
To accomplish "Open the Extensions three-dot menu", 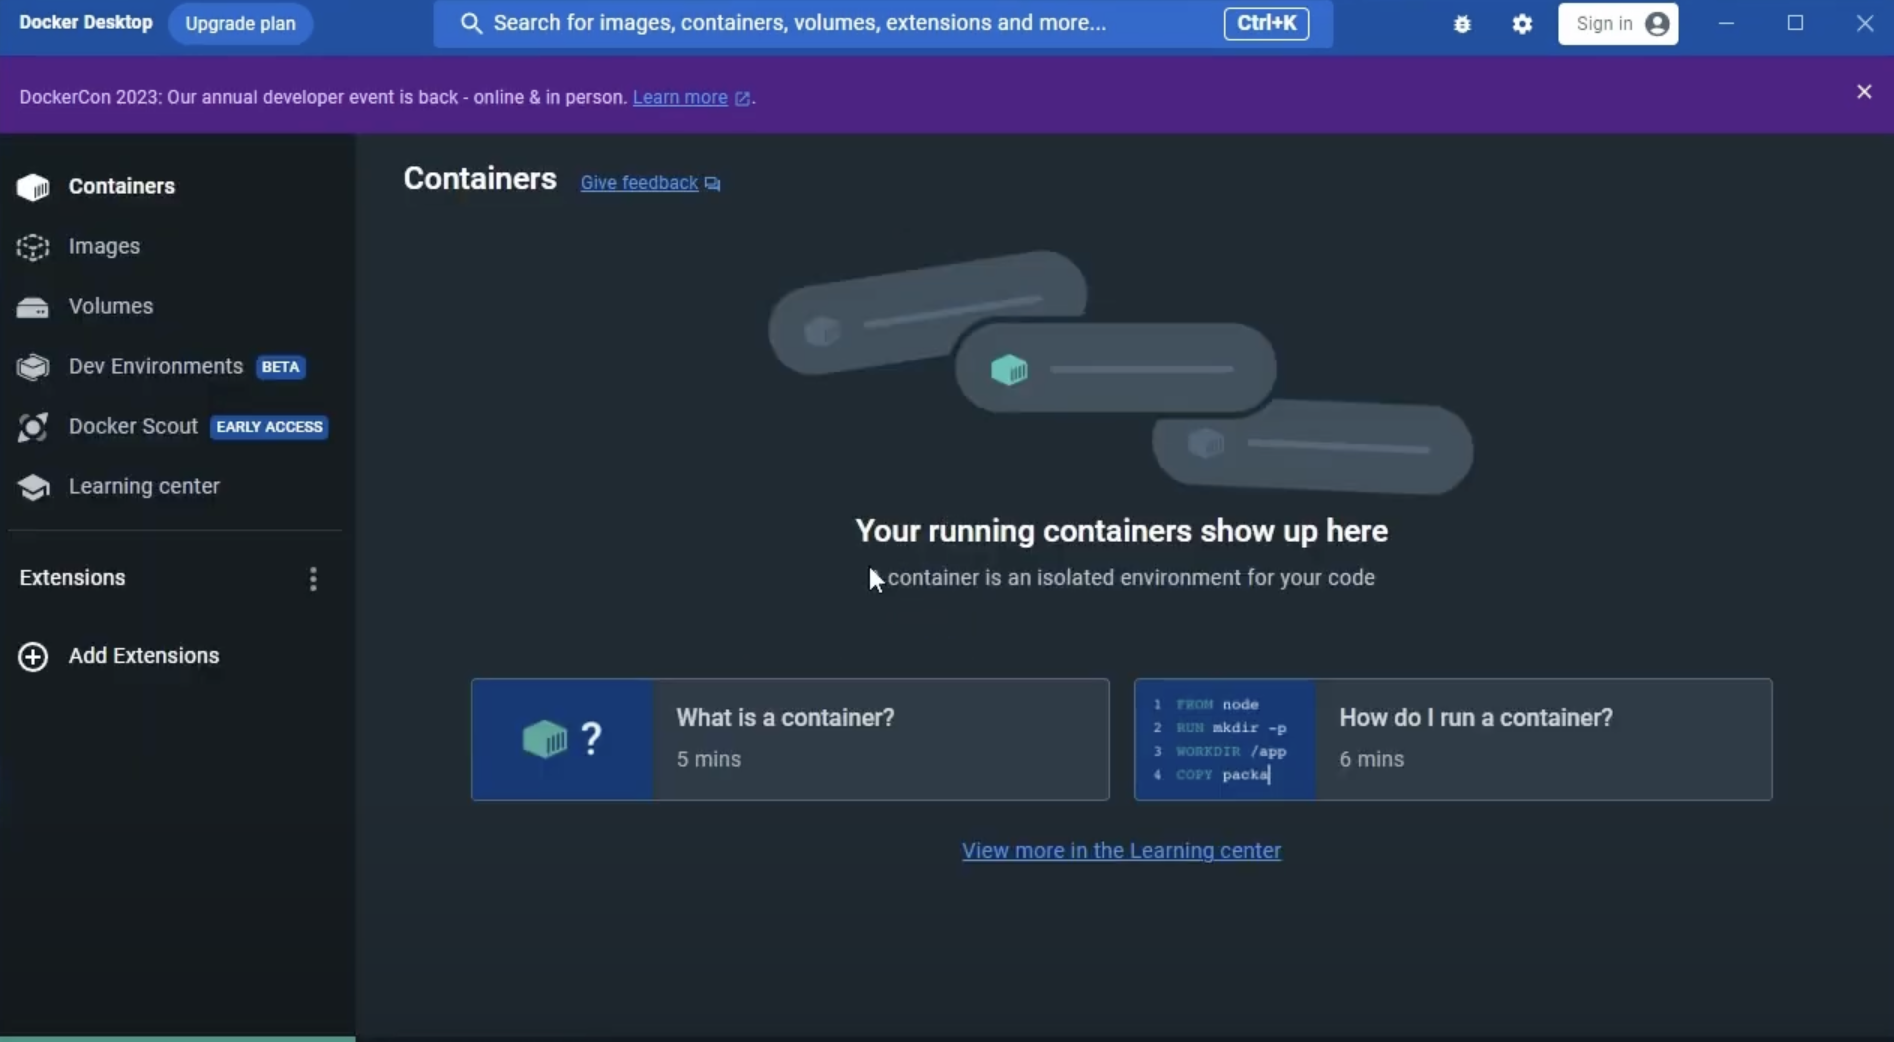I will tap(313, 579).
